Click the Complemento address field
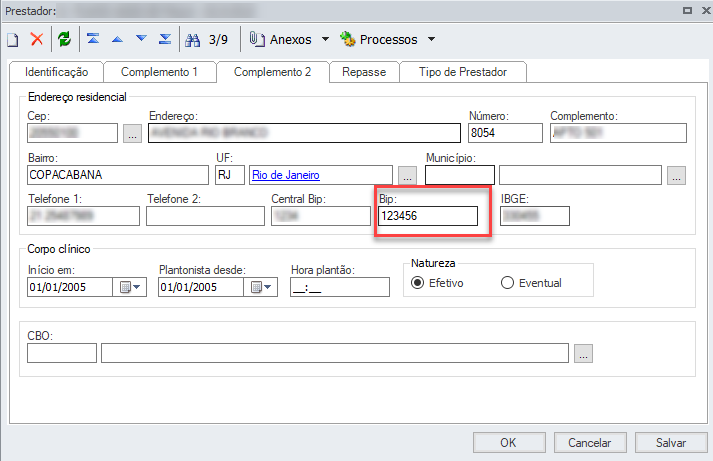 [618, 133]
